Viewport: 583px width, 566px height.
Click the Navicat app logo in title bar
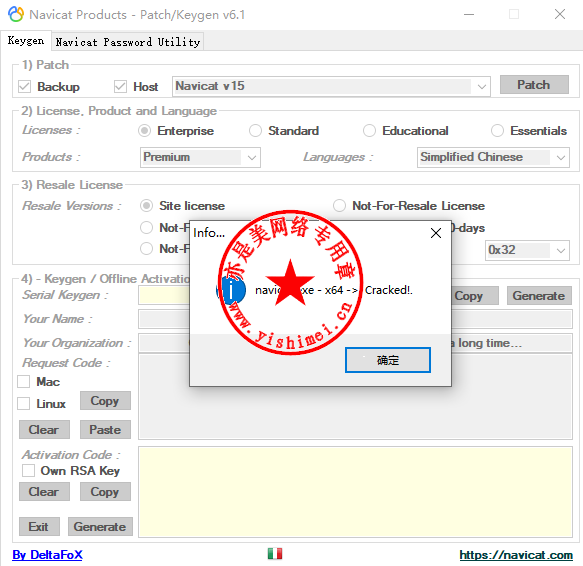pos(16,15)
